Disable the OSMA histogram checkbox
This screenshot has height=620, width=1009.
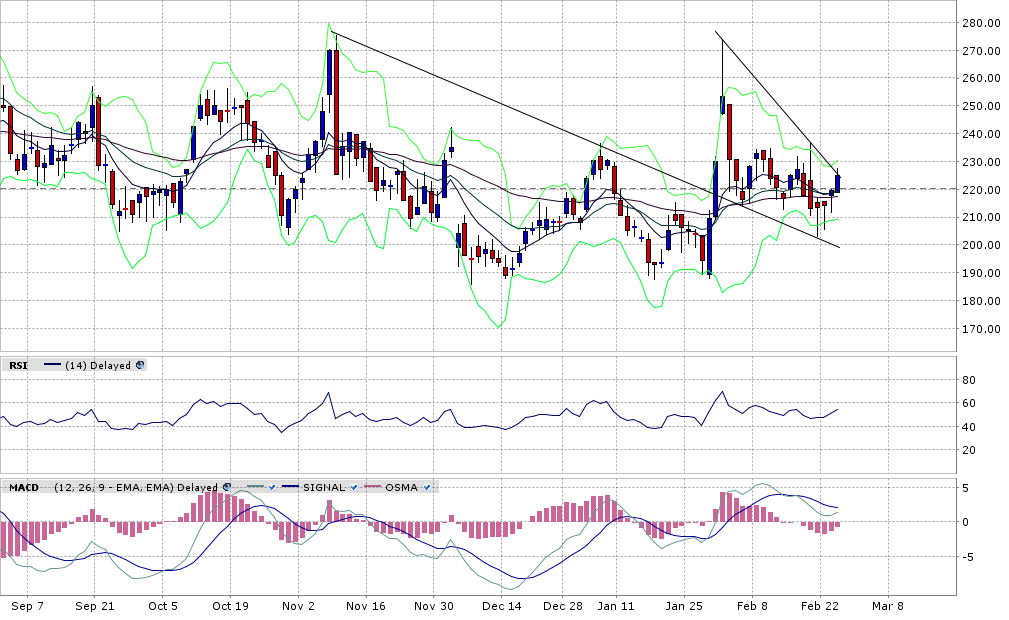point(427,487)
